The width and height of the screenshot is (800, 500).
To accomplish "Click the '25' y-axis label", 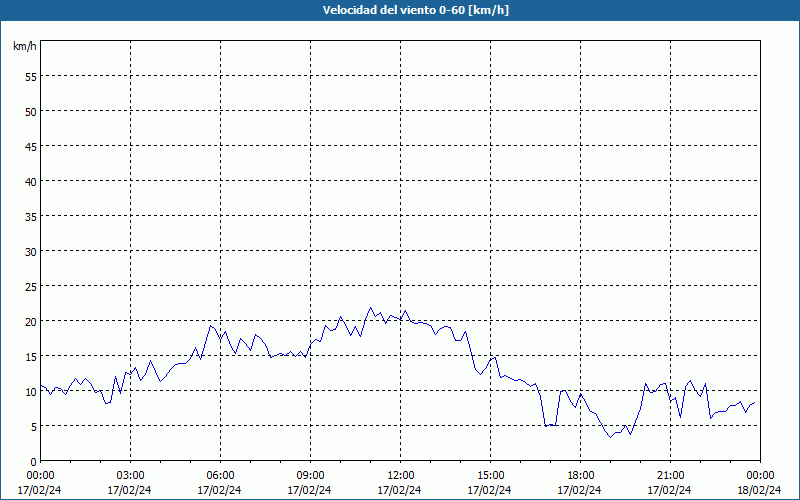I will coord(31,287).
